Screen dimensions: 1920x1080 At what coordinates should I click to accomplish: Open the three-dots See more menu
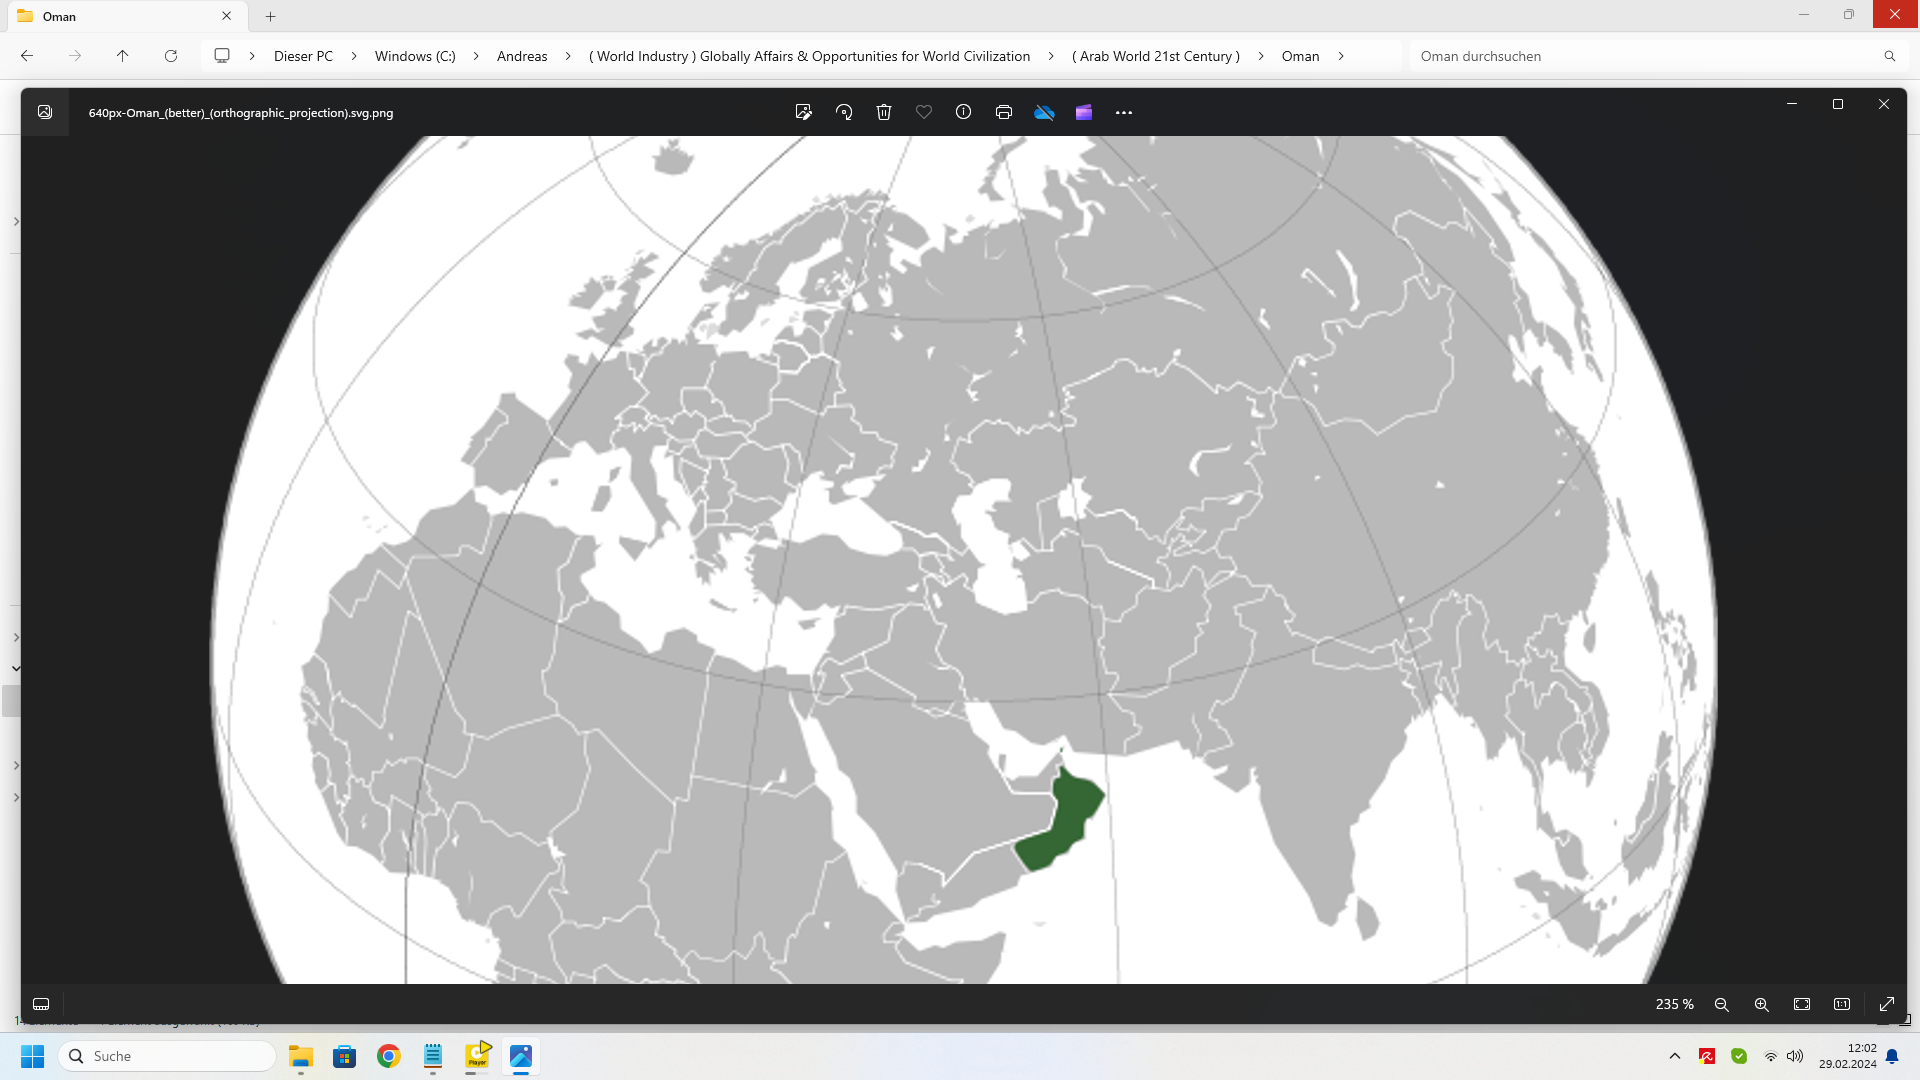1124,112
